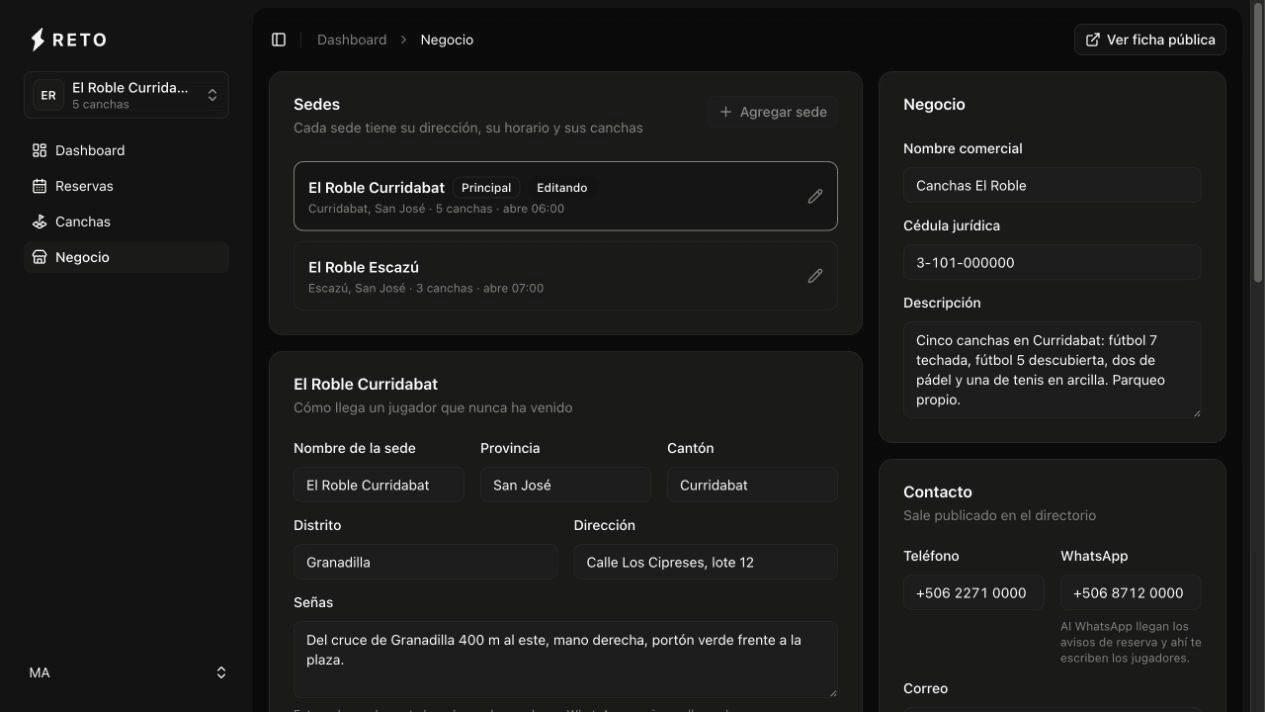The height and width of the screenshot is (712, 1265).
Task: Go to Dashboard breadcrumb link
Action: [x=352, y=40]
